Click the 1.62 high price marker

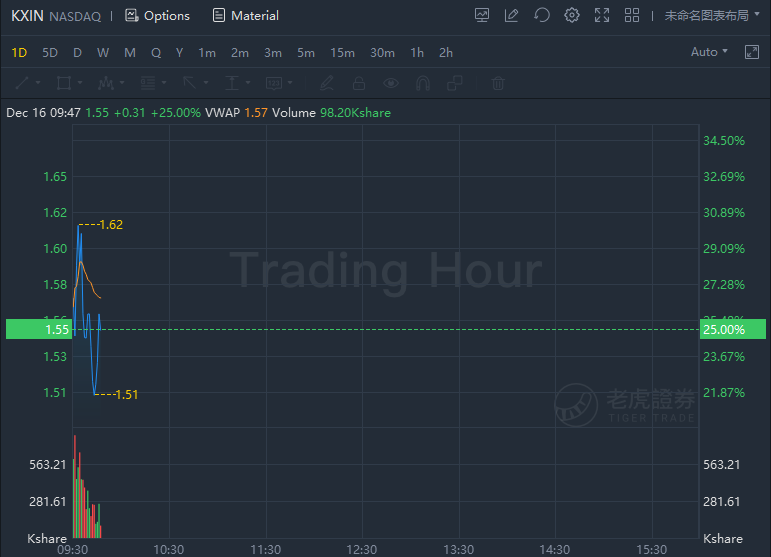click(111, 225)
